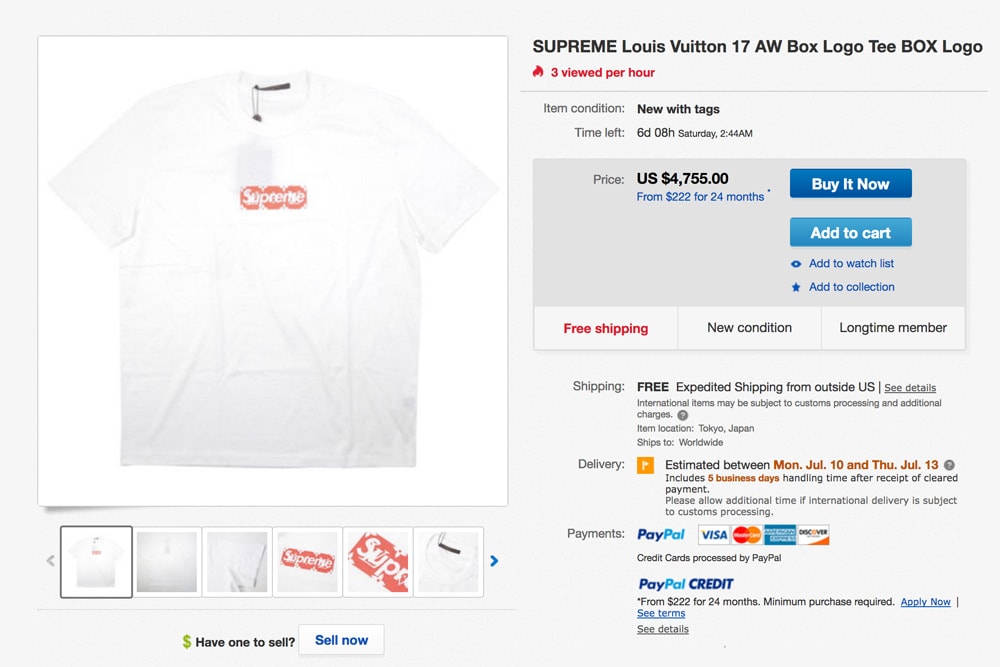Click the eye icon for watch list

point(796,264)
